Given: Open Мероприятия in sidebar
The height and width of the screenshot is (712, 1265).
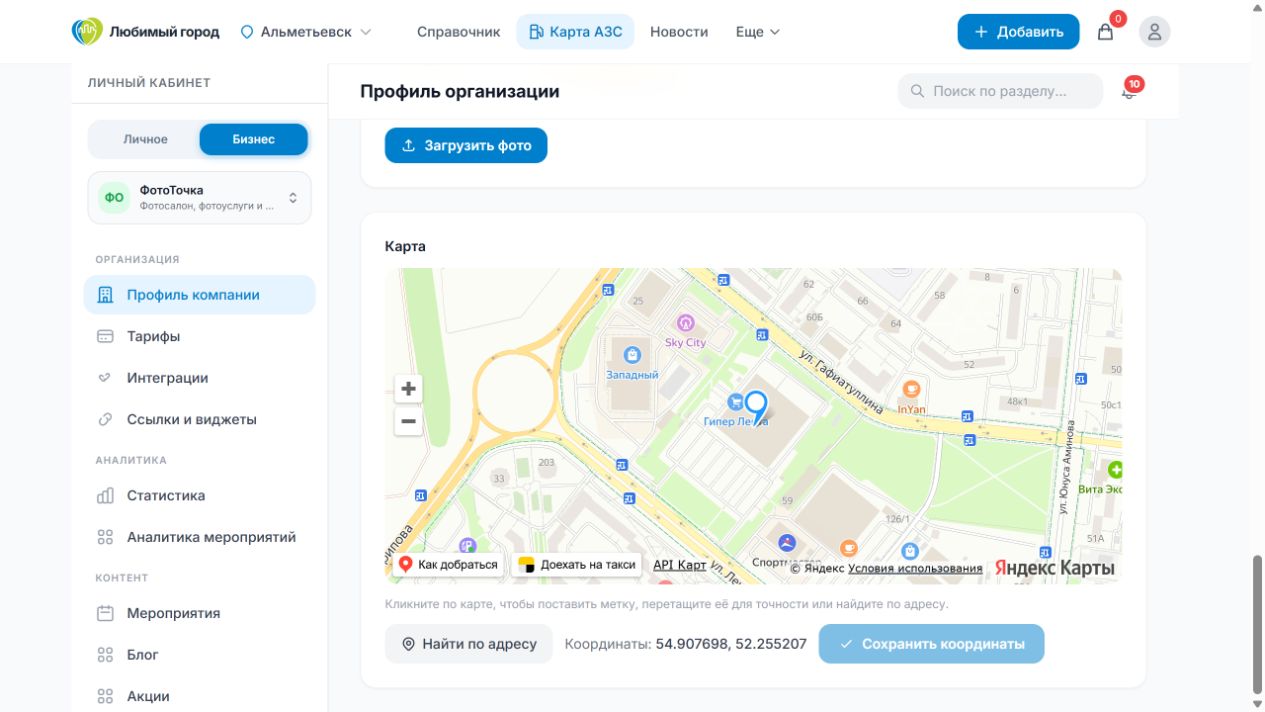Looking at the screenshot, I should pyautogui.click(x=200, y=613).
